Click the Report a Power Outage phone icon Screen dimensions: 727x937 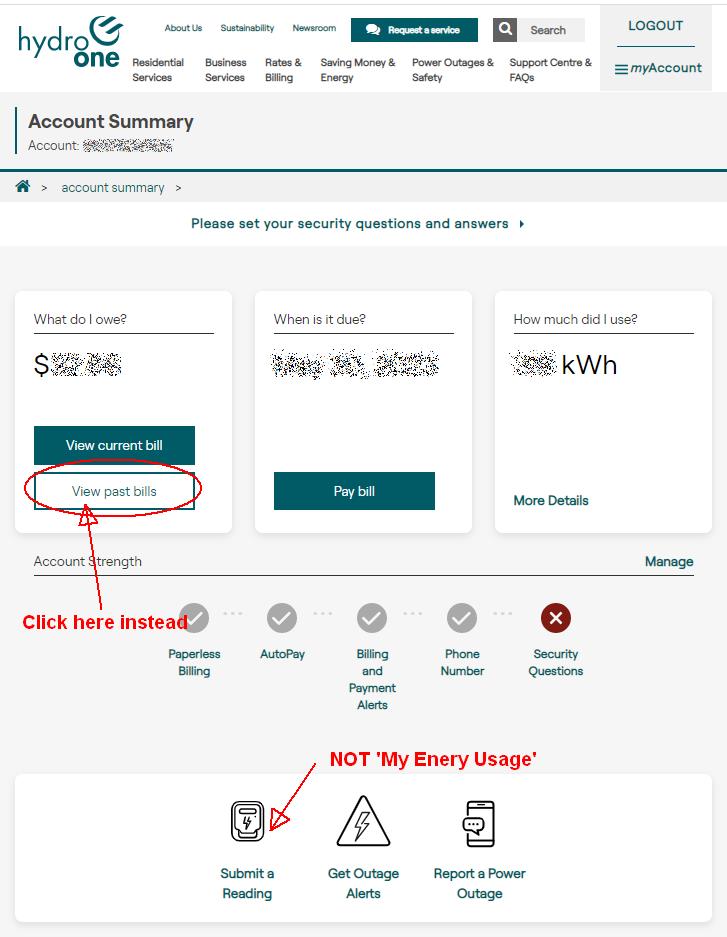pos(479,823)
